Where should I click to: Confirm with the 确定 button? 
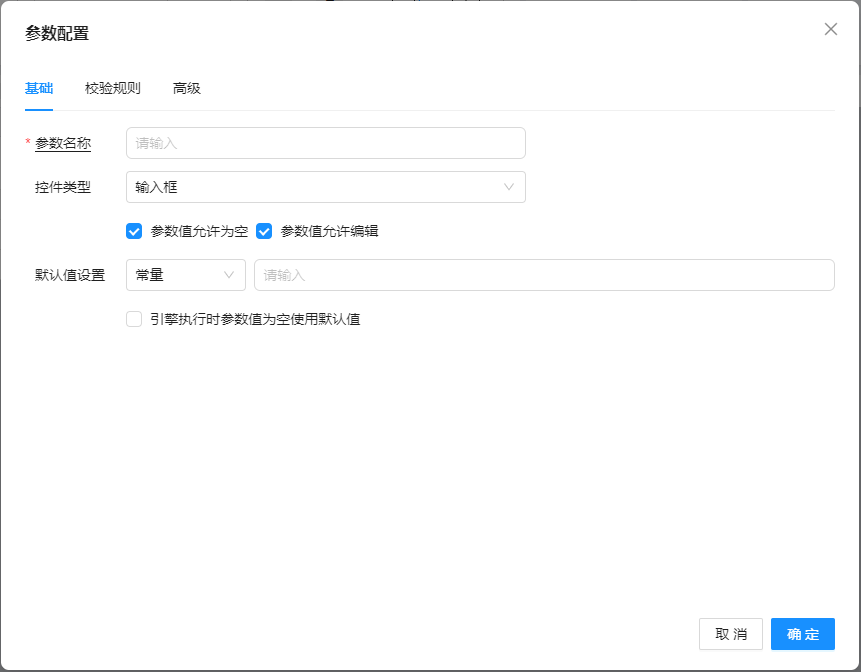802,634
